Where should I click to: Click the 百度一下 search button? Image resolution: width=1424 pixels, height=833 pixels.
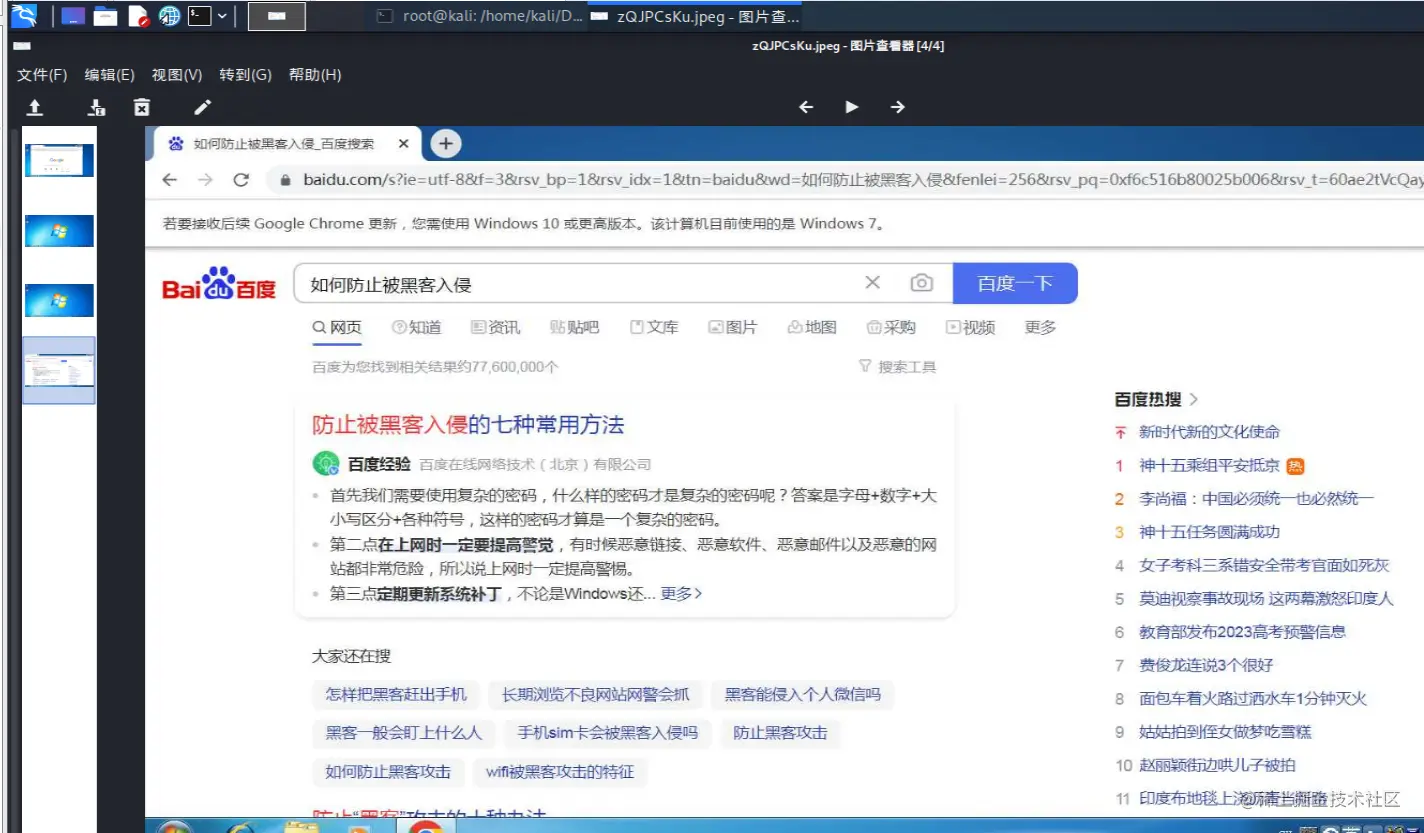tap(1015, 284)
